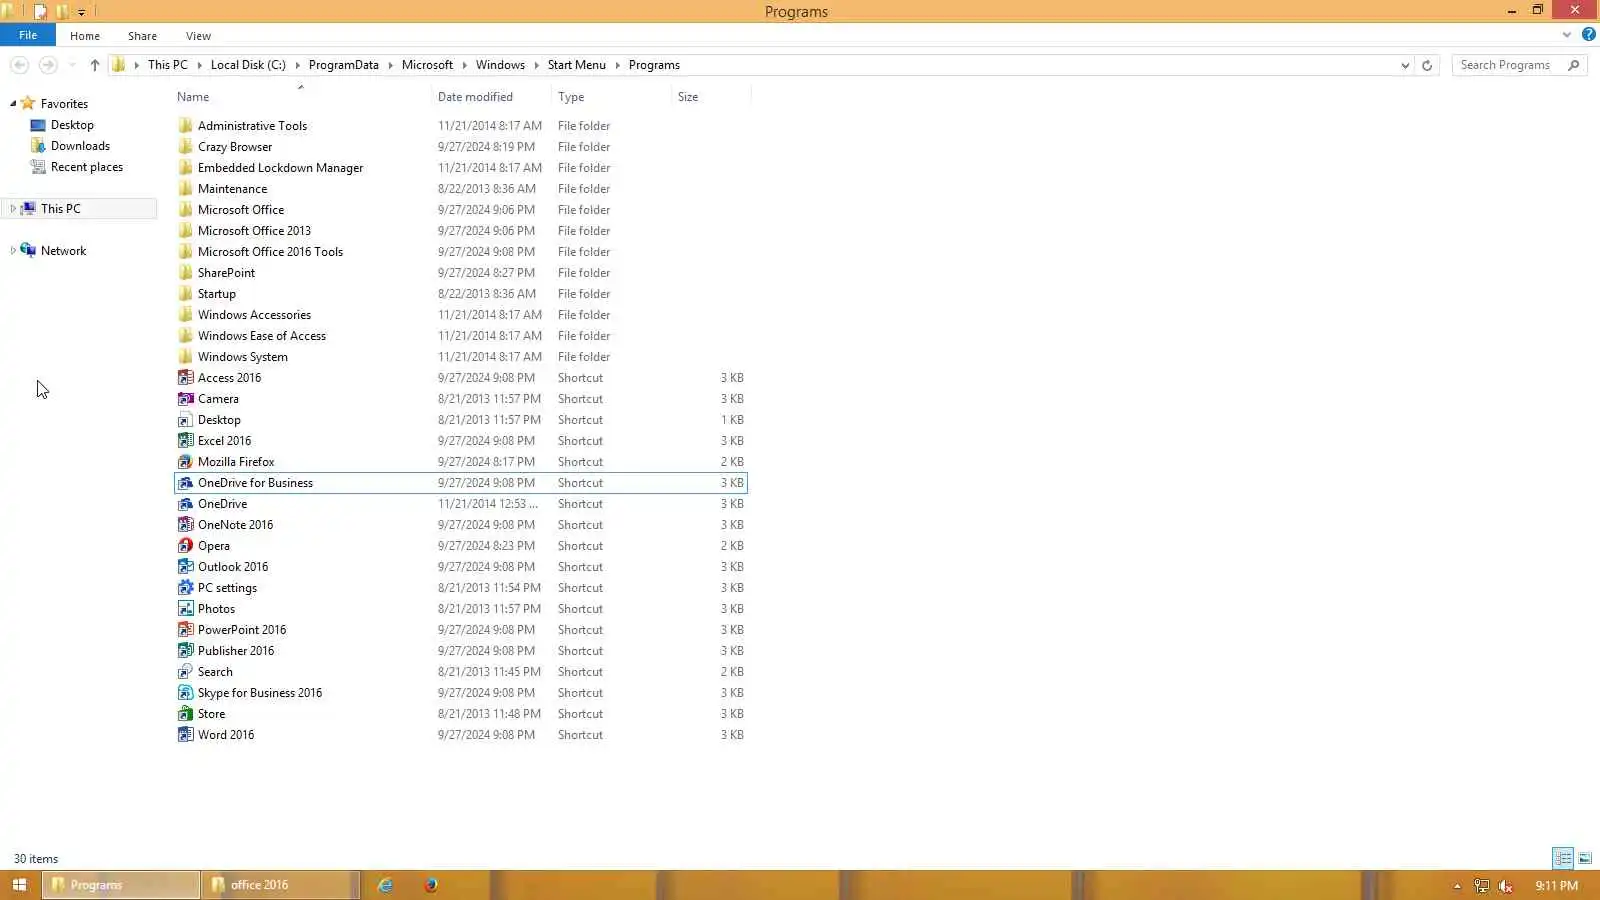Select the Administrative Tools folder
This screenshot has height=900, width=1600.
click(x=460, y=126)
